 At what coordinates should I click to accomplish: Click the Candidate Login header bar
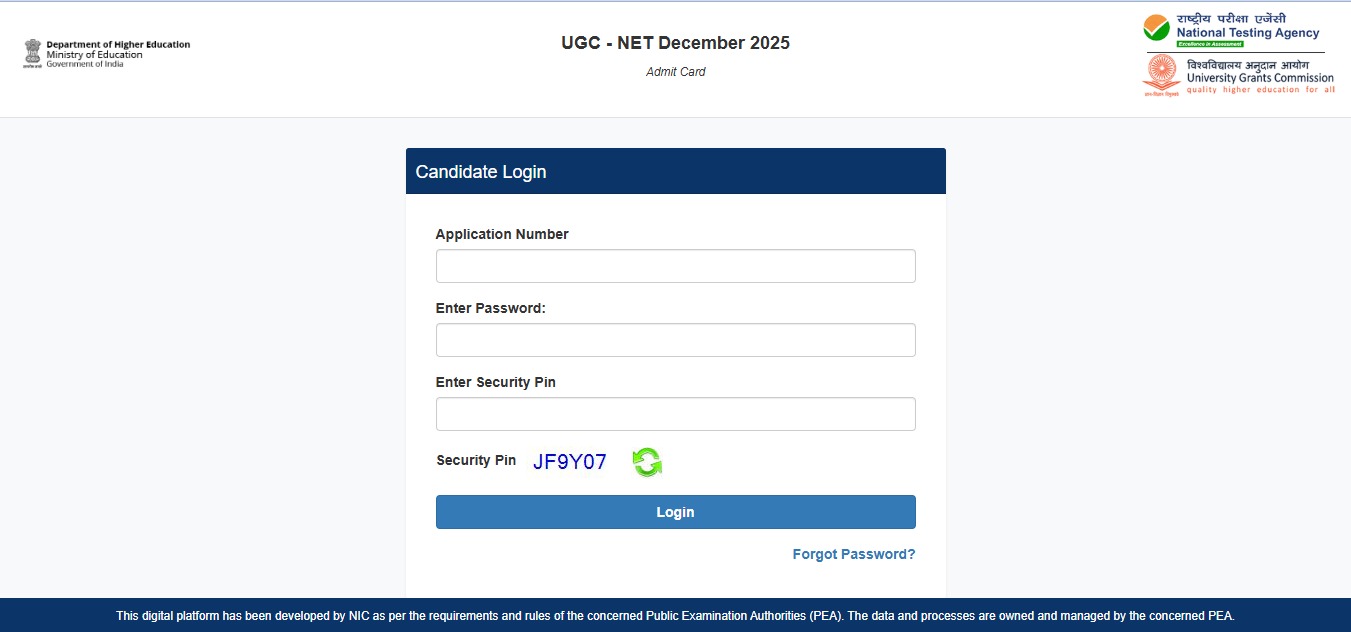(x=675, y=171)
